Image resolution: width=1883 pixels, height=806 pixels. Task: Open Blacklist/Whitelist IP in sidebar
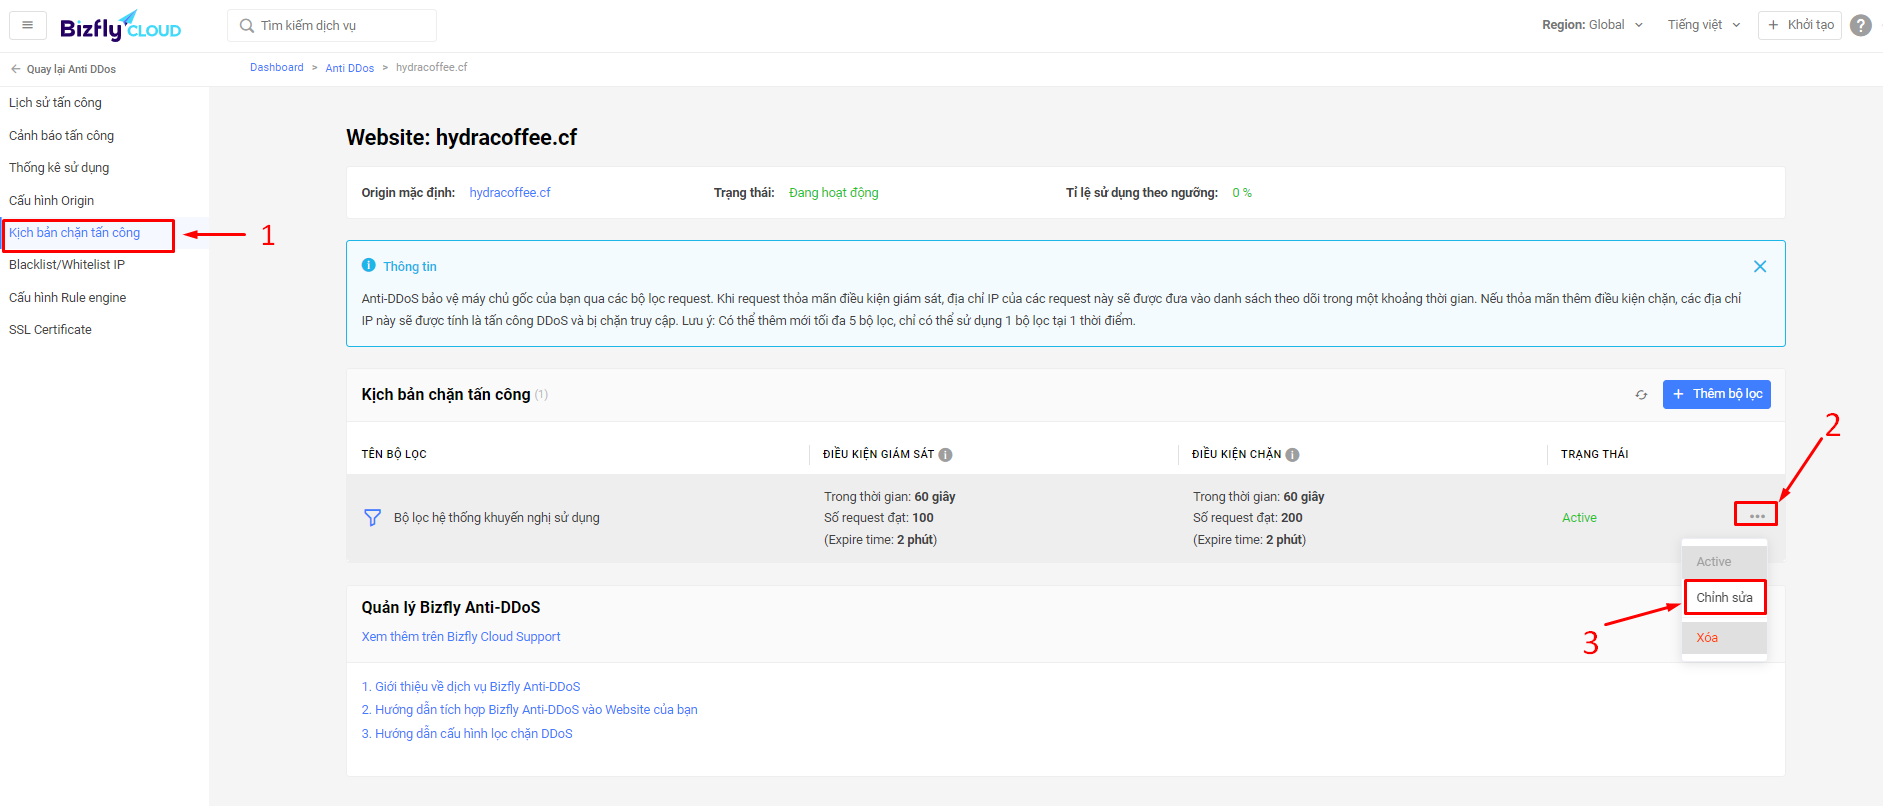click(67, 265)
